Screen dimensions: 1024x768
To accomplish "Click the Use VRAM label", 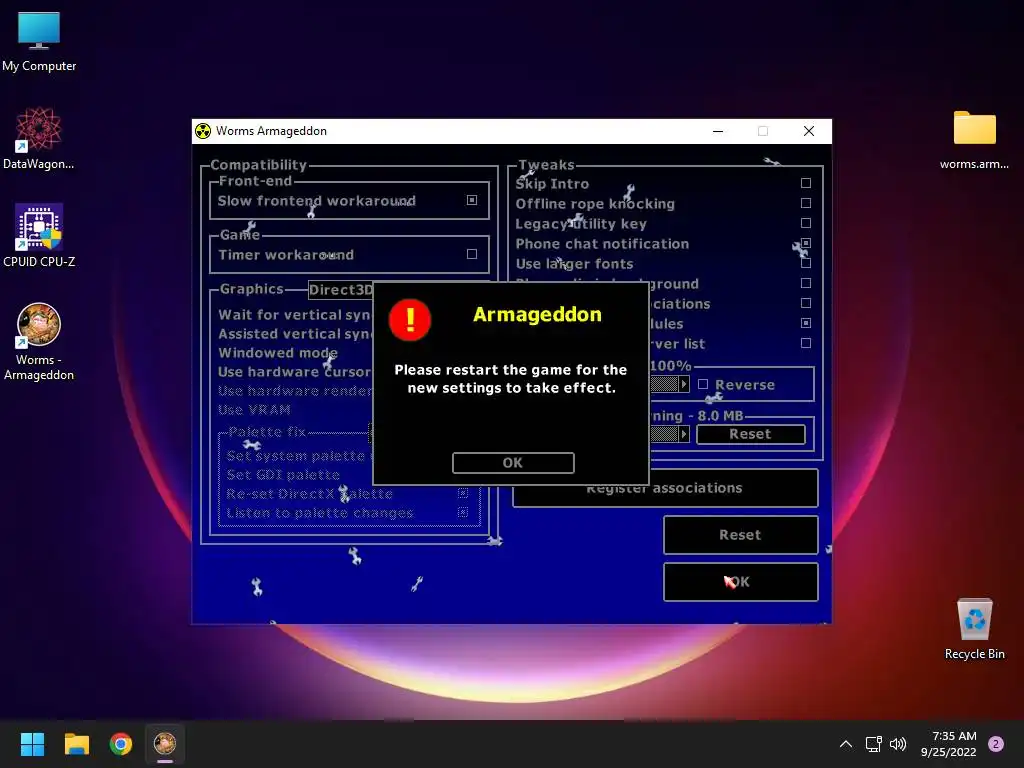I will 254,410.
